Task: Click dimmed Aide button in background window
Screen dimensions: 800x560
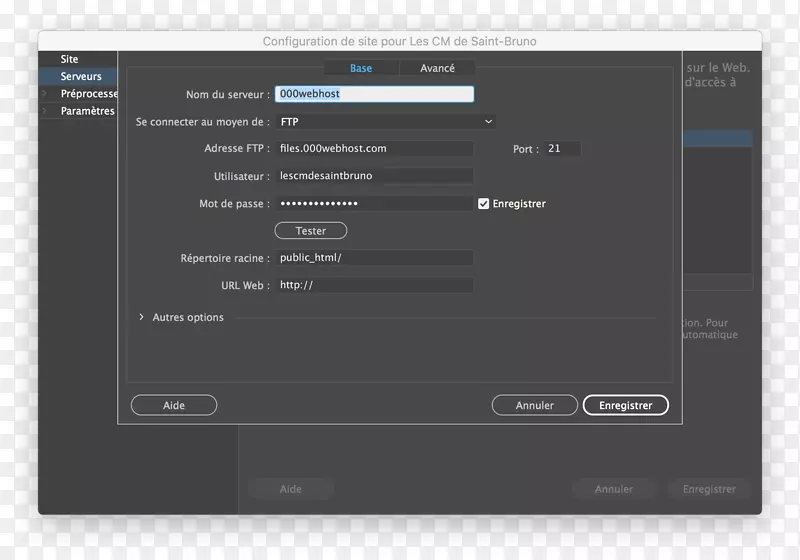Action: (x=291, y=489)
